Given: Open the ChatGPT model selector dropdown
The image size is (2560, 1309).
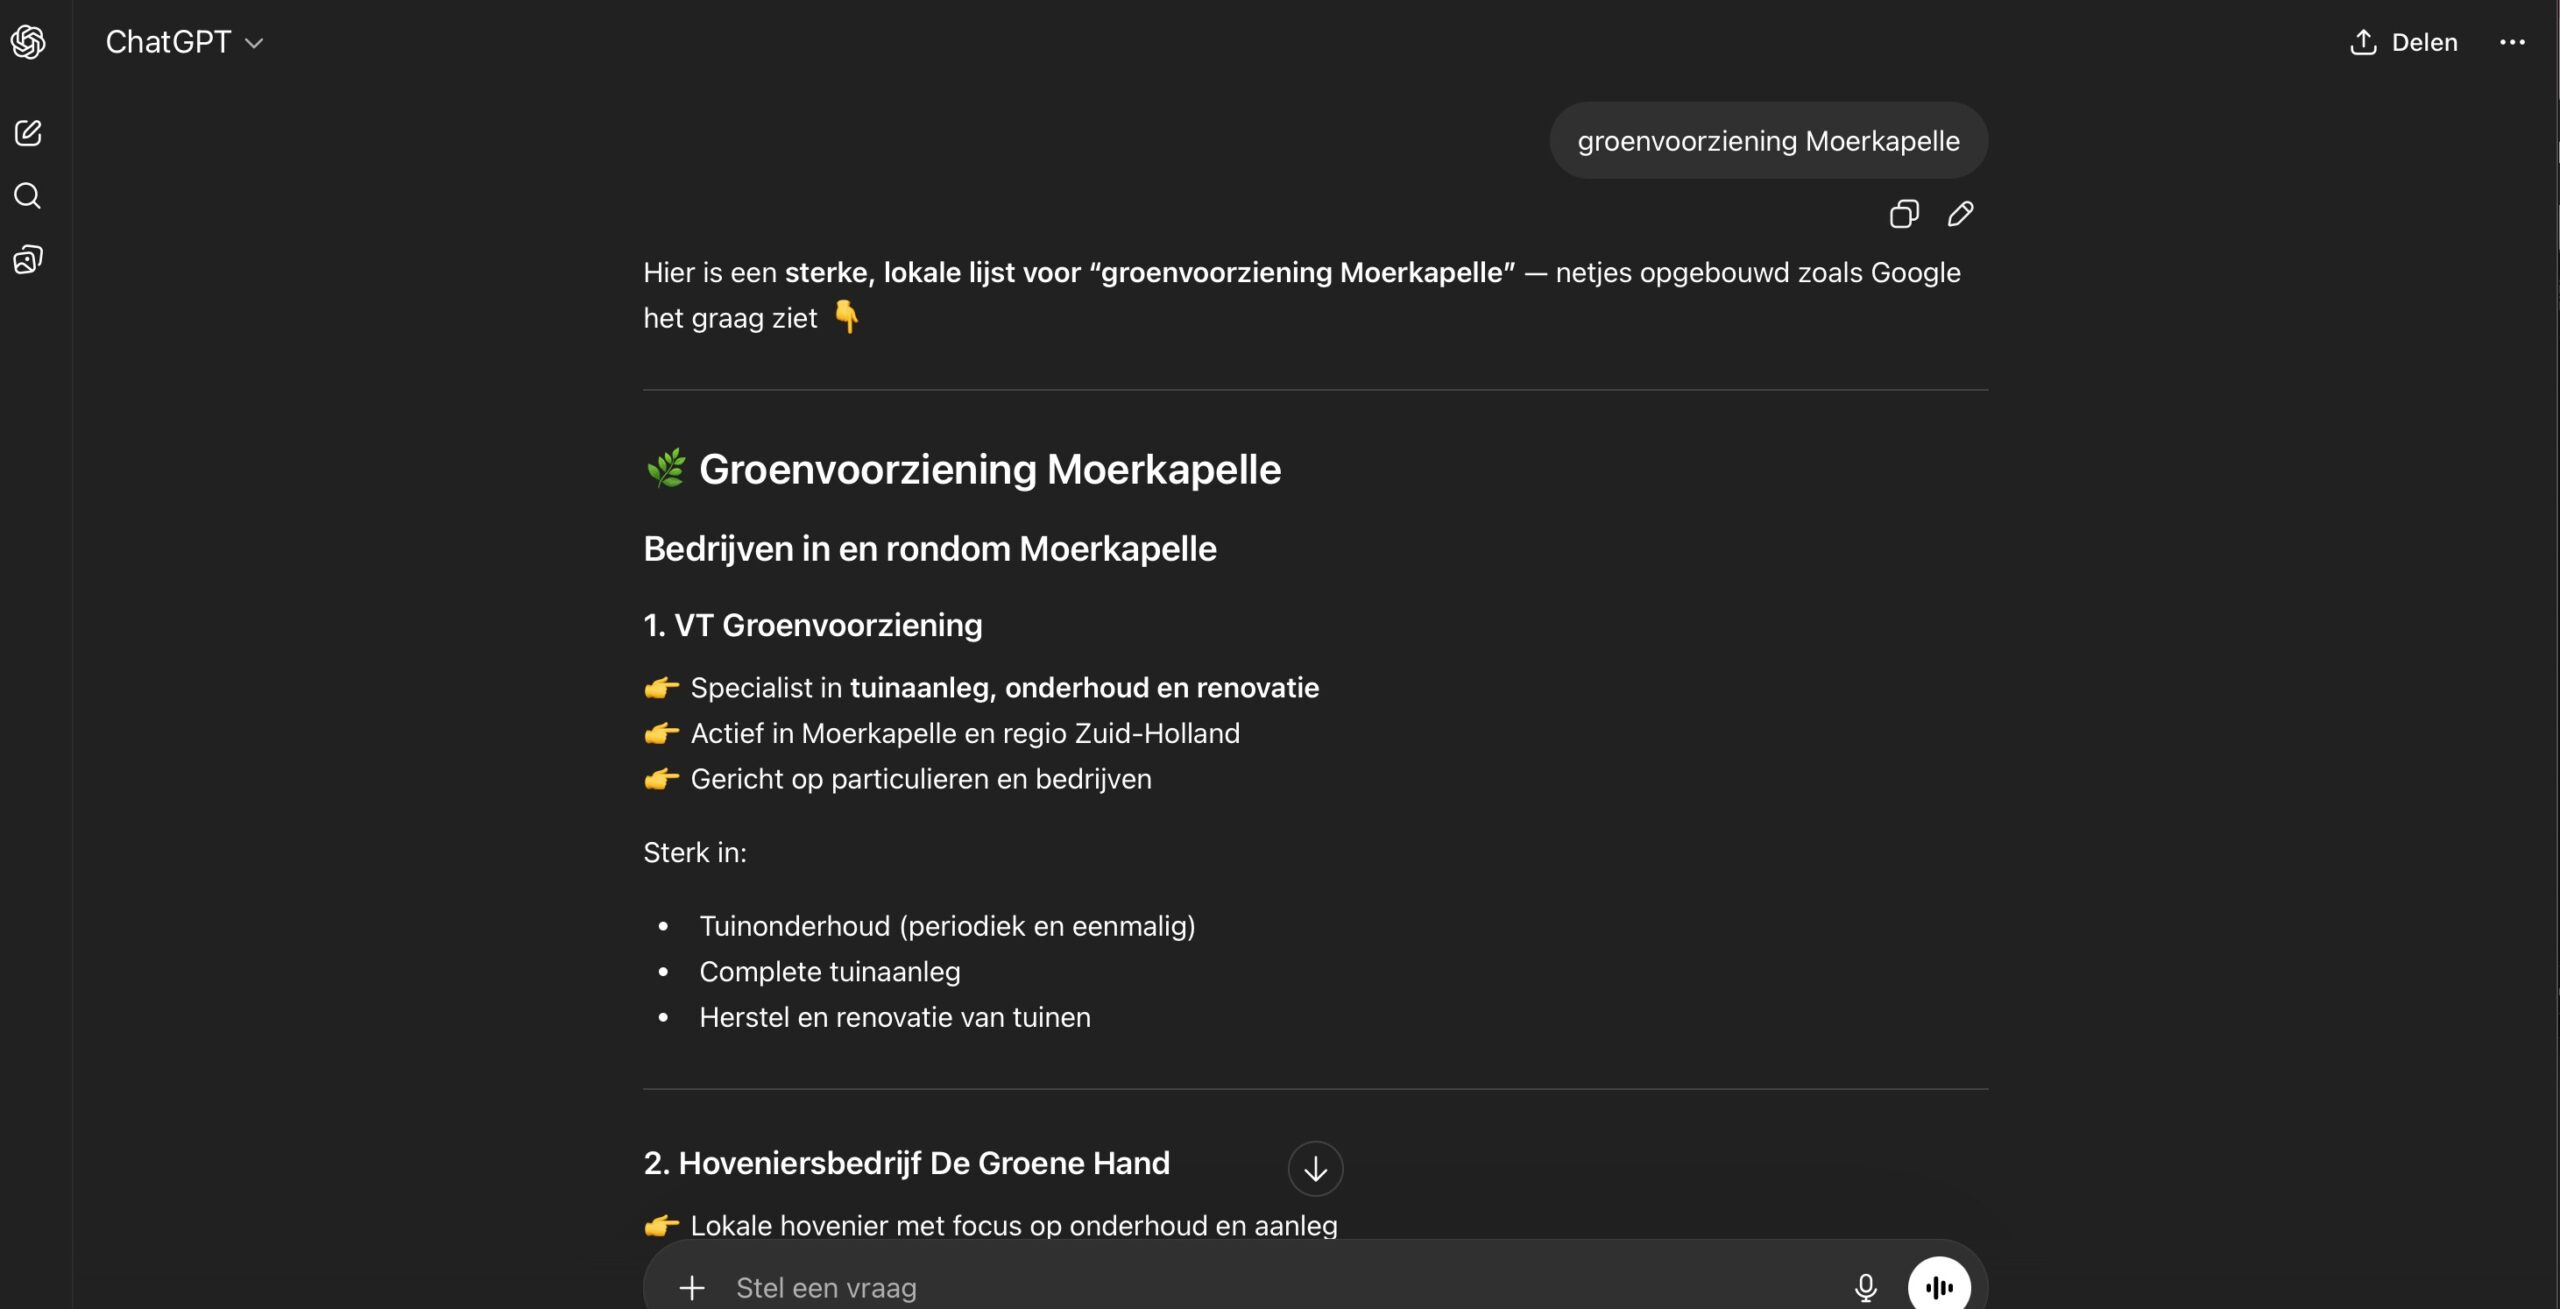Looking at the screenshot, I should pyautogui.click(x=184, y=42).
